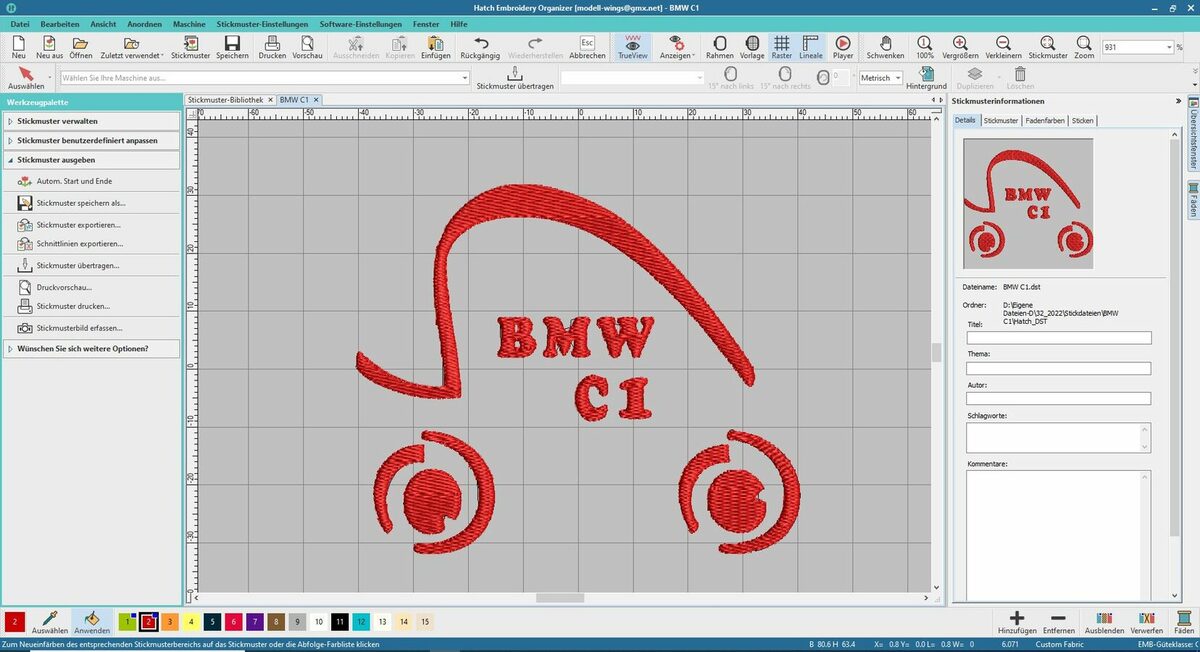1200x652 pixels.
Task: Click the Drucken print icon
Action: coord(272,47)
